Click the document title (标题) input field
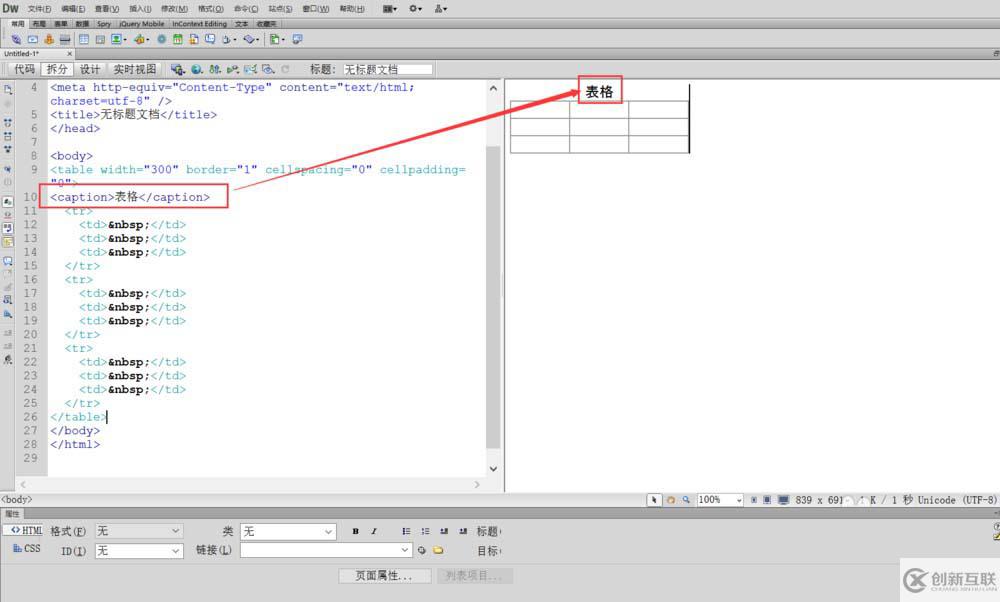Viewport: 1000px width, 602px height. [388, 69]
